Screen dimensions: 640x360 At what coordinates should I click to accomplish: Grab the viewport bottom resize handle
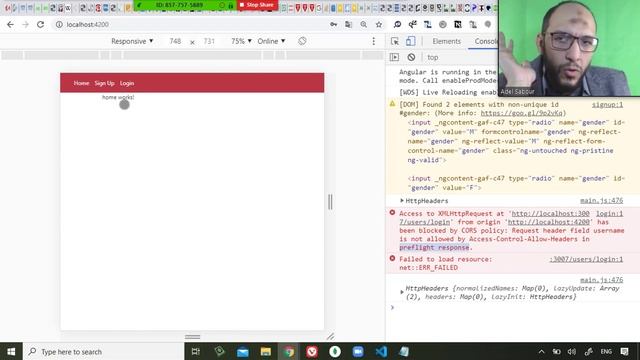192,337
